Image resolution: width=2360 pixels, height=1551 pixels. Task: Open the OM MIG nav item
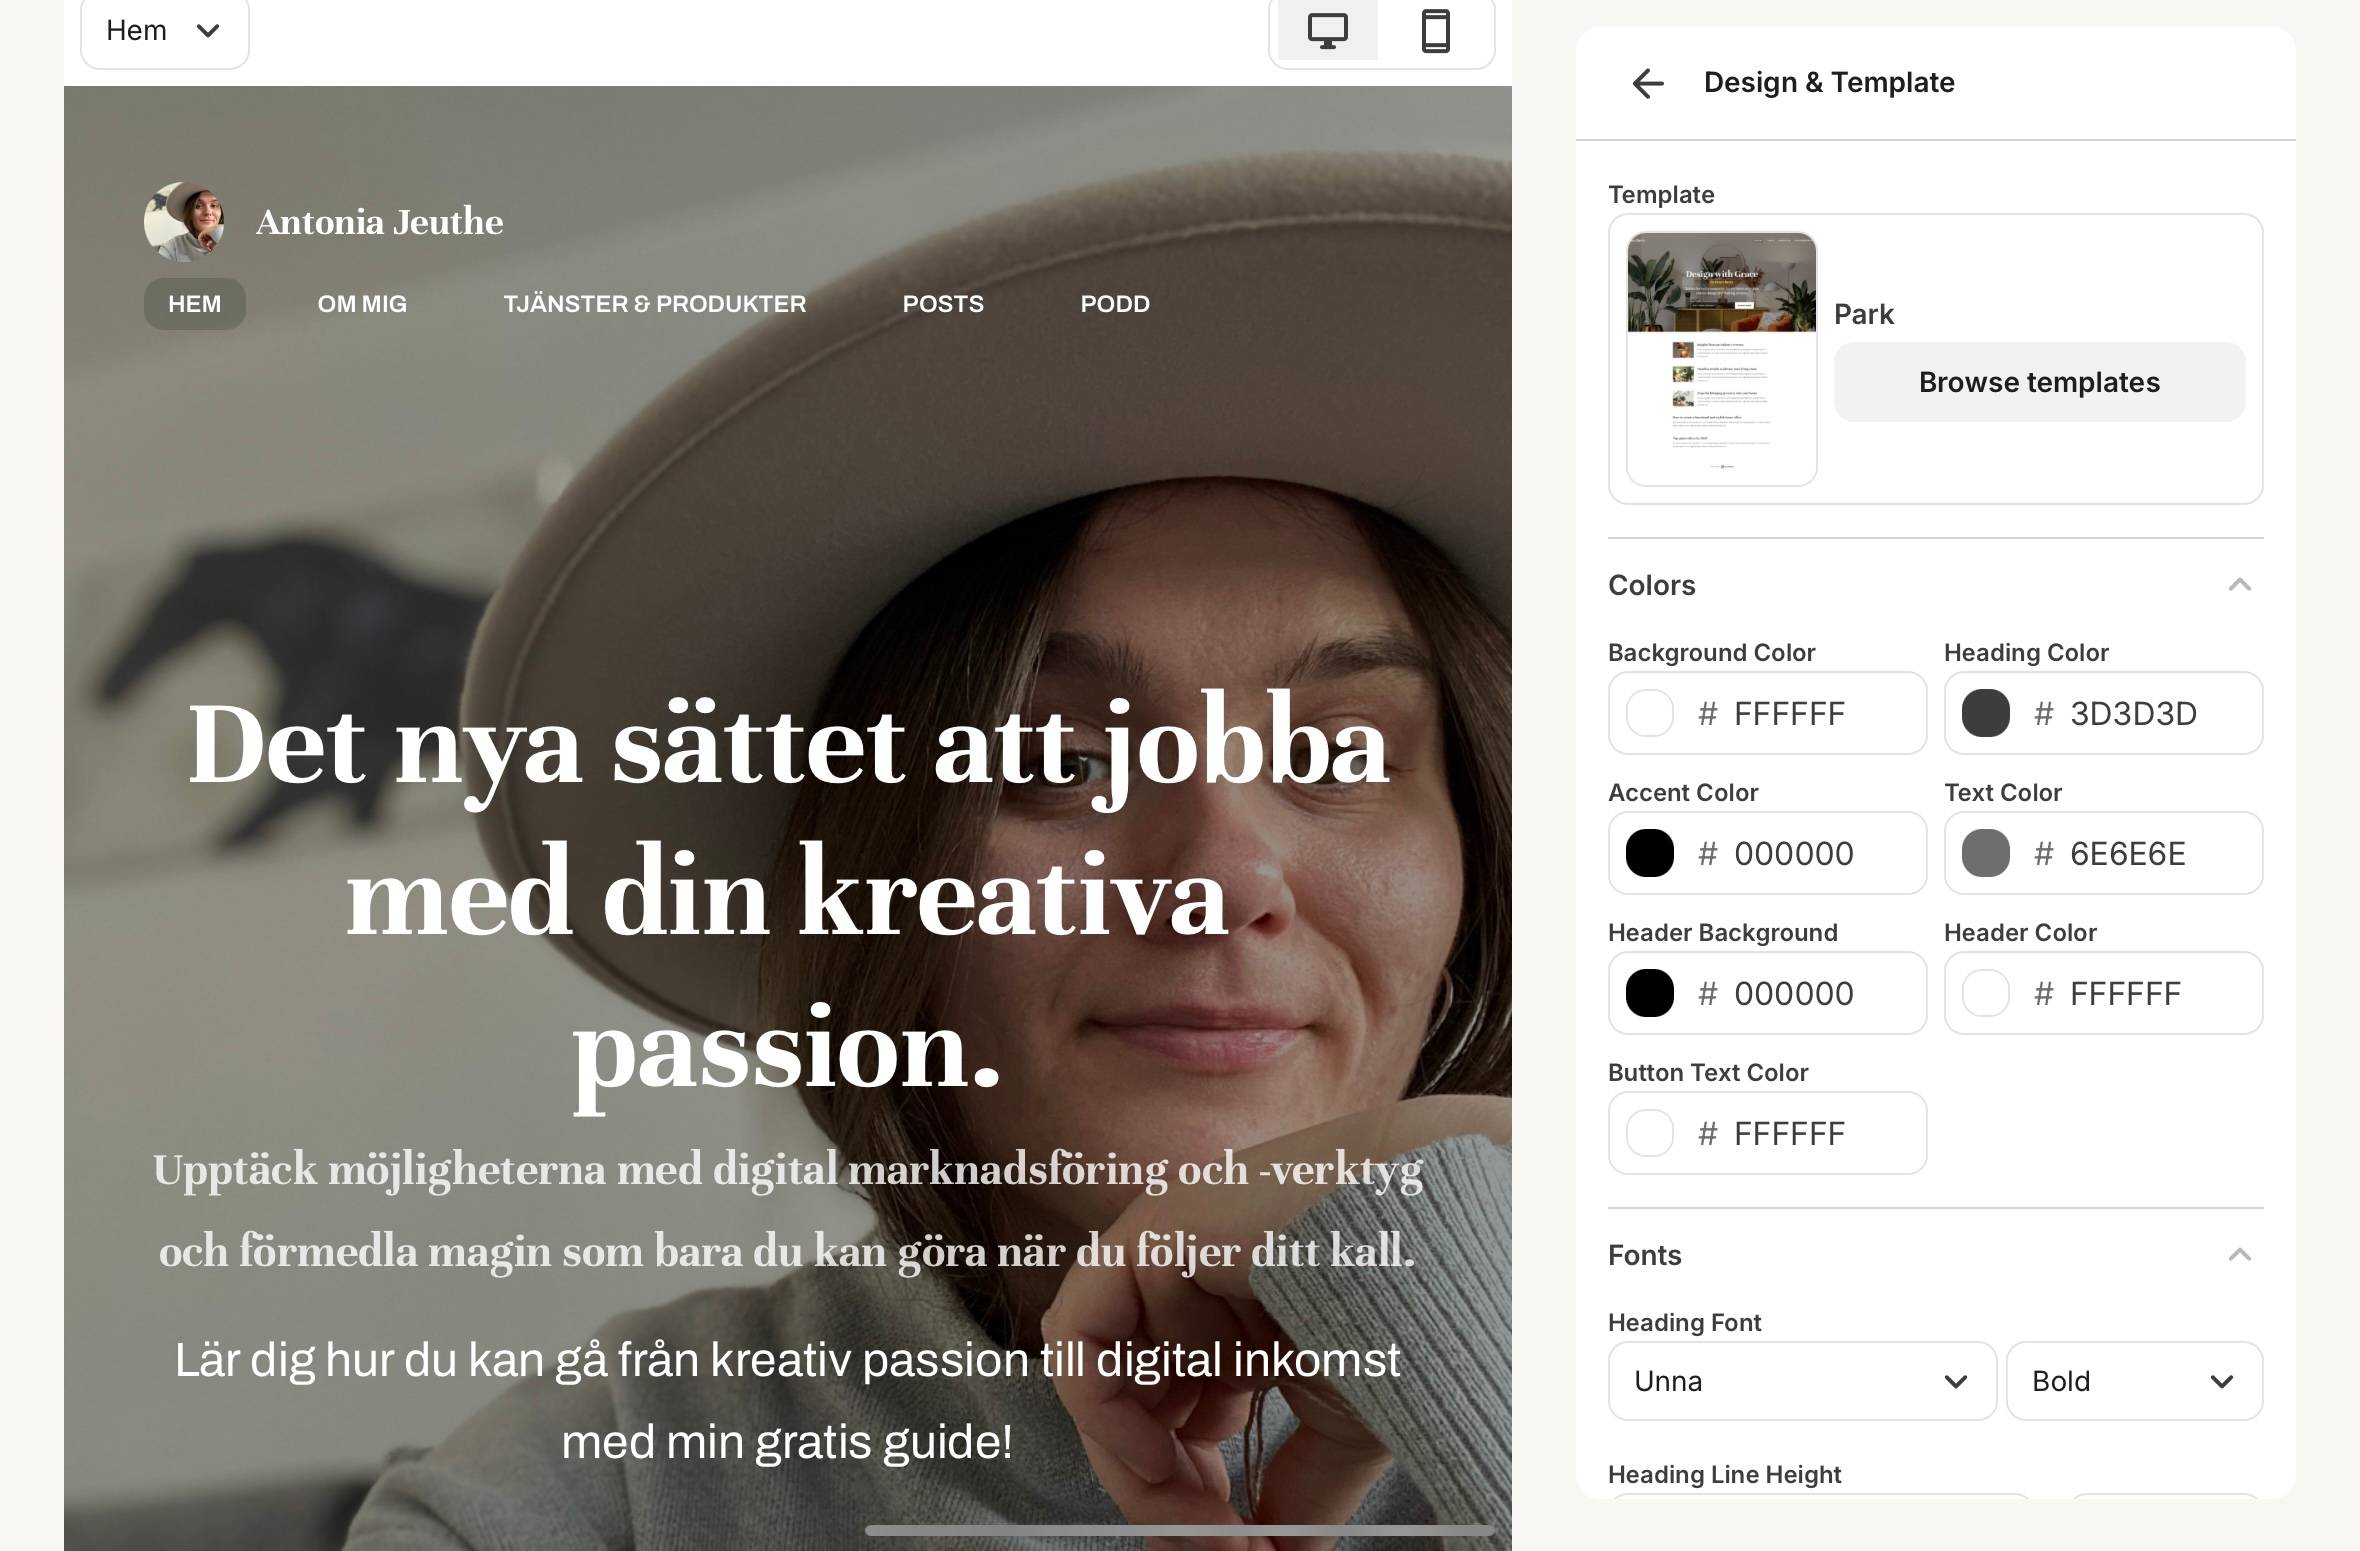click(x=362, y=304)
